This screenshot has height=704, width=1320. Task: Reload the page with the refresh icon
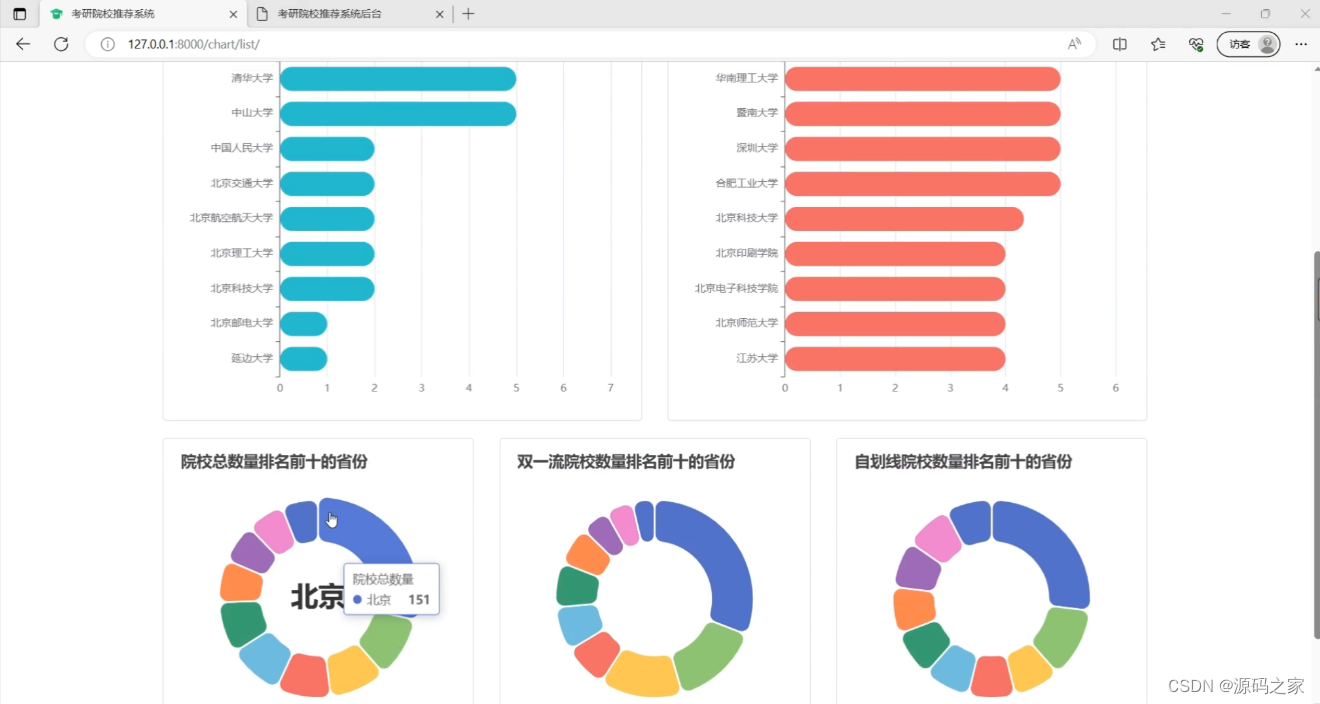[x=61, y=44]
